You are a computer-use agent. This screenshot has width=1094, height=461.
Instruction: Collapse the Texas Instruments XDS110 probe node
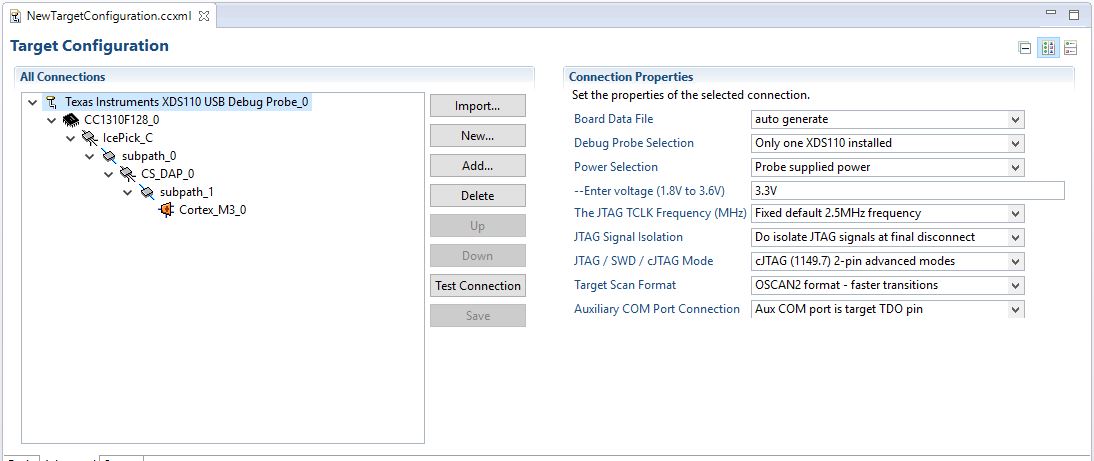(x=33, y=102)
